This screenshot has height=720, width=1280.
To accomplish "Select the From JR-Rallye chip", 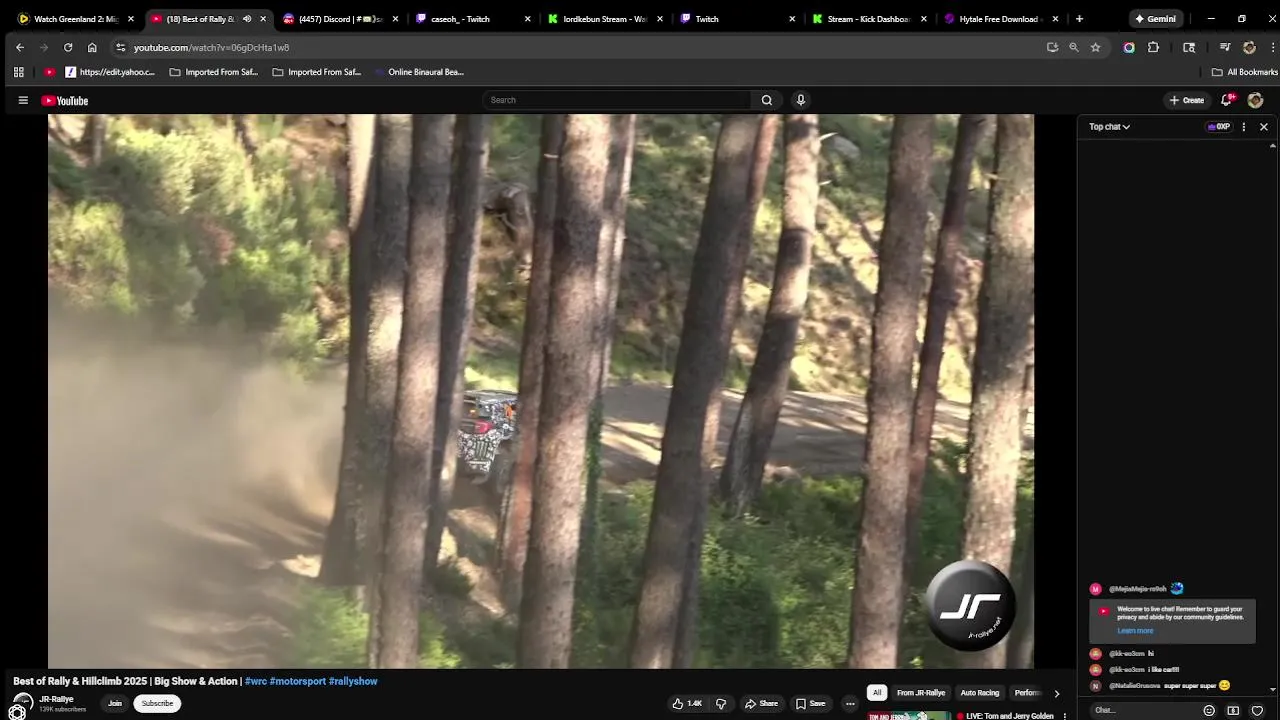I will [921, 693].
